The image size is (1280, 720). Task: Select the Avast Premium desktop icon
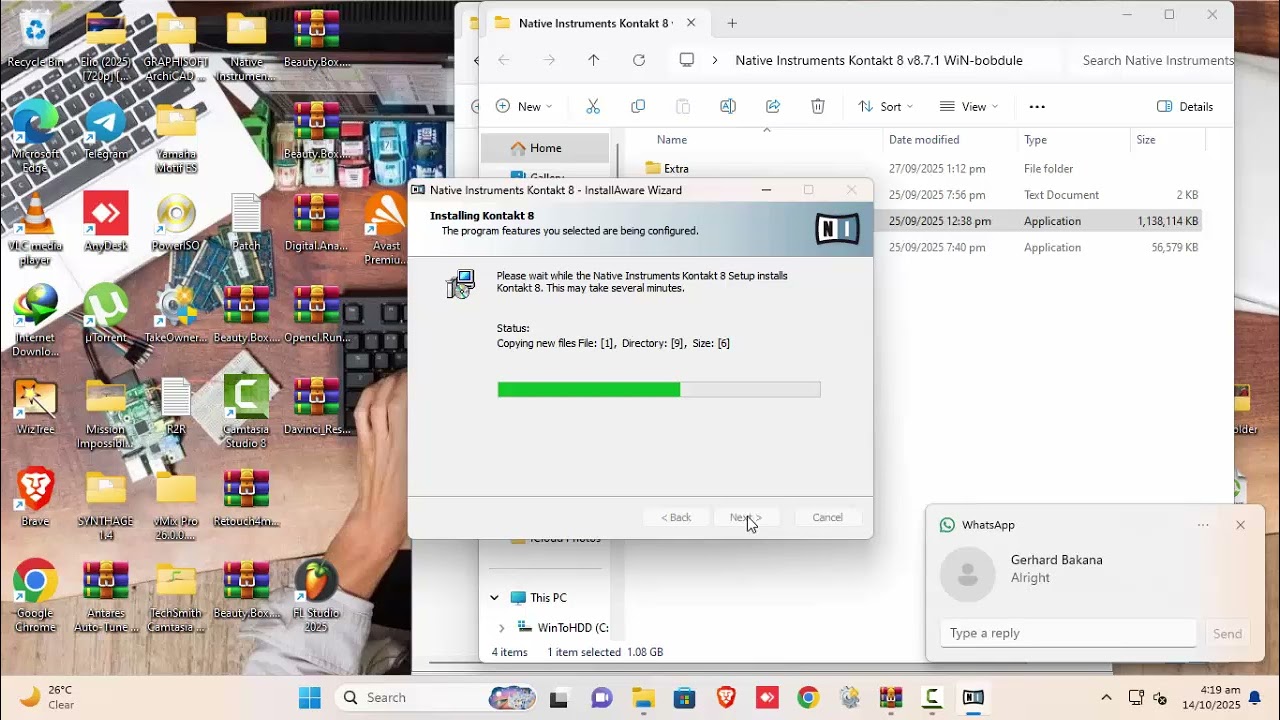pos(386,230)
